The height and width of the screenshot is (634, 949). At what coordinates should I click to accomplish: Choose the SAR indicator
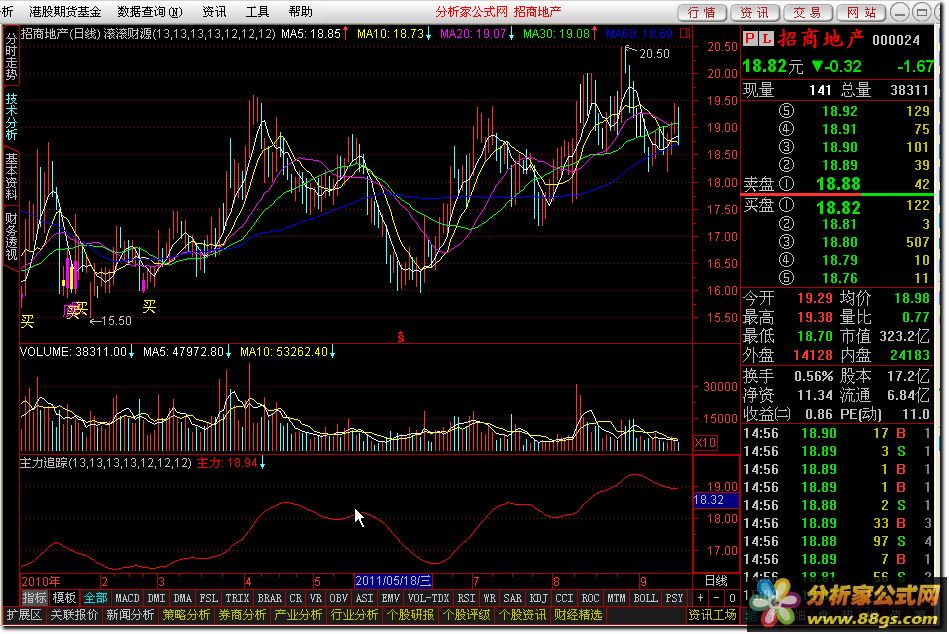tap(512, 598)
